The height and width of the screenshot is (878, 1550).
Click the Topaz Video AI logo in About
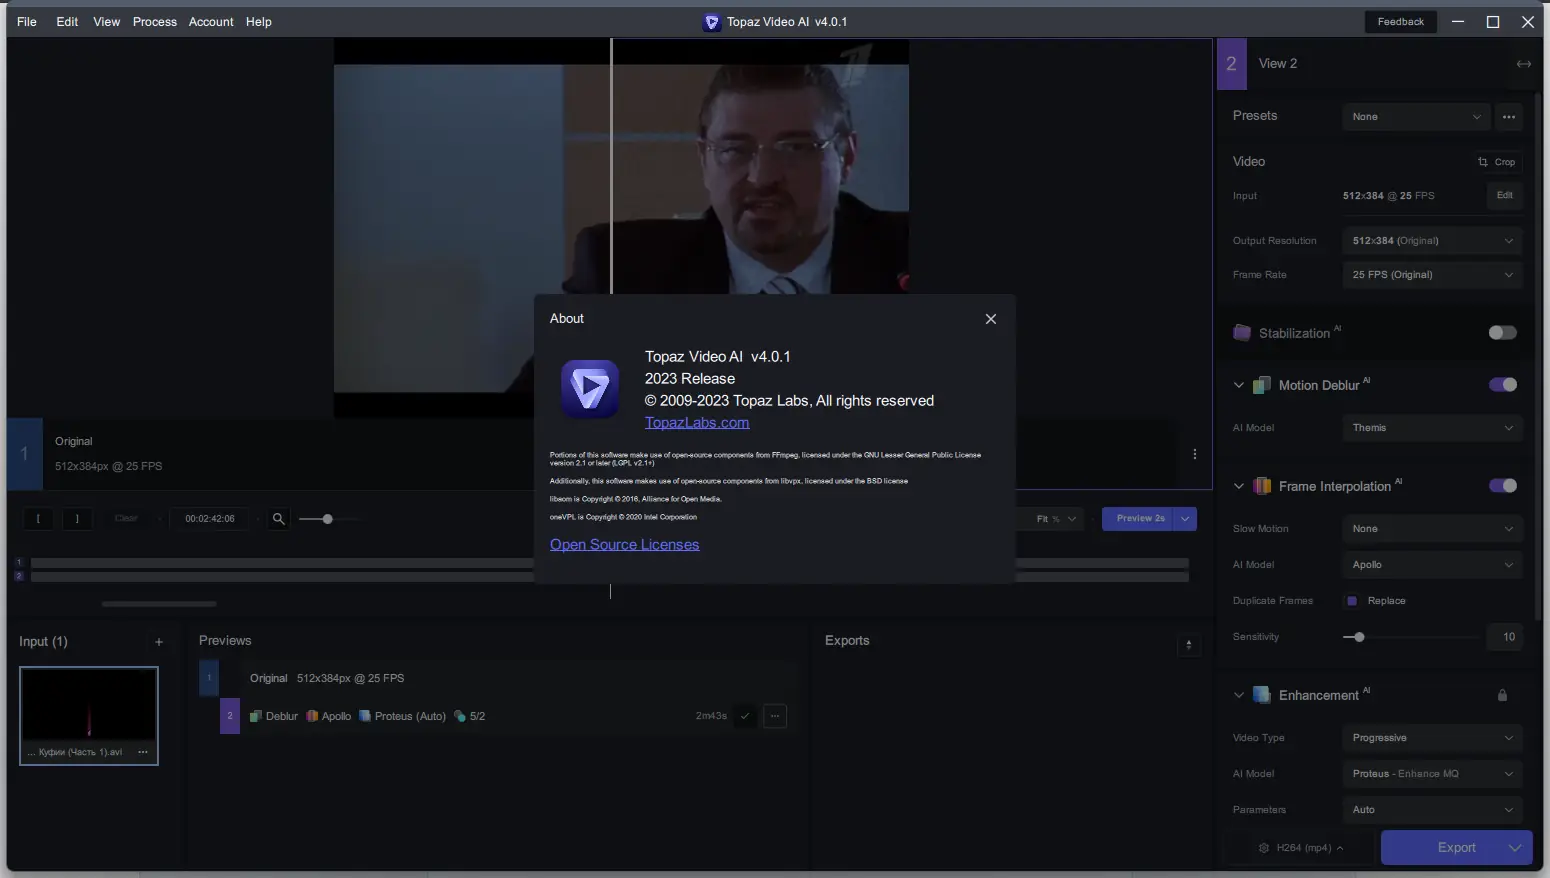click(590, 389)
